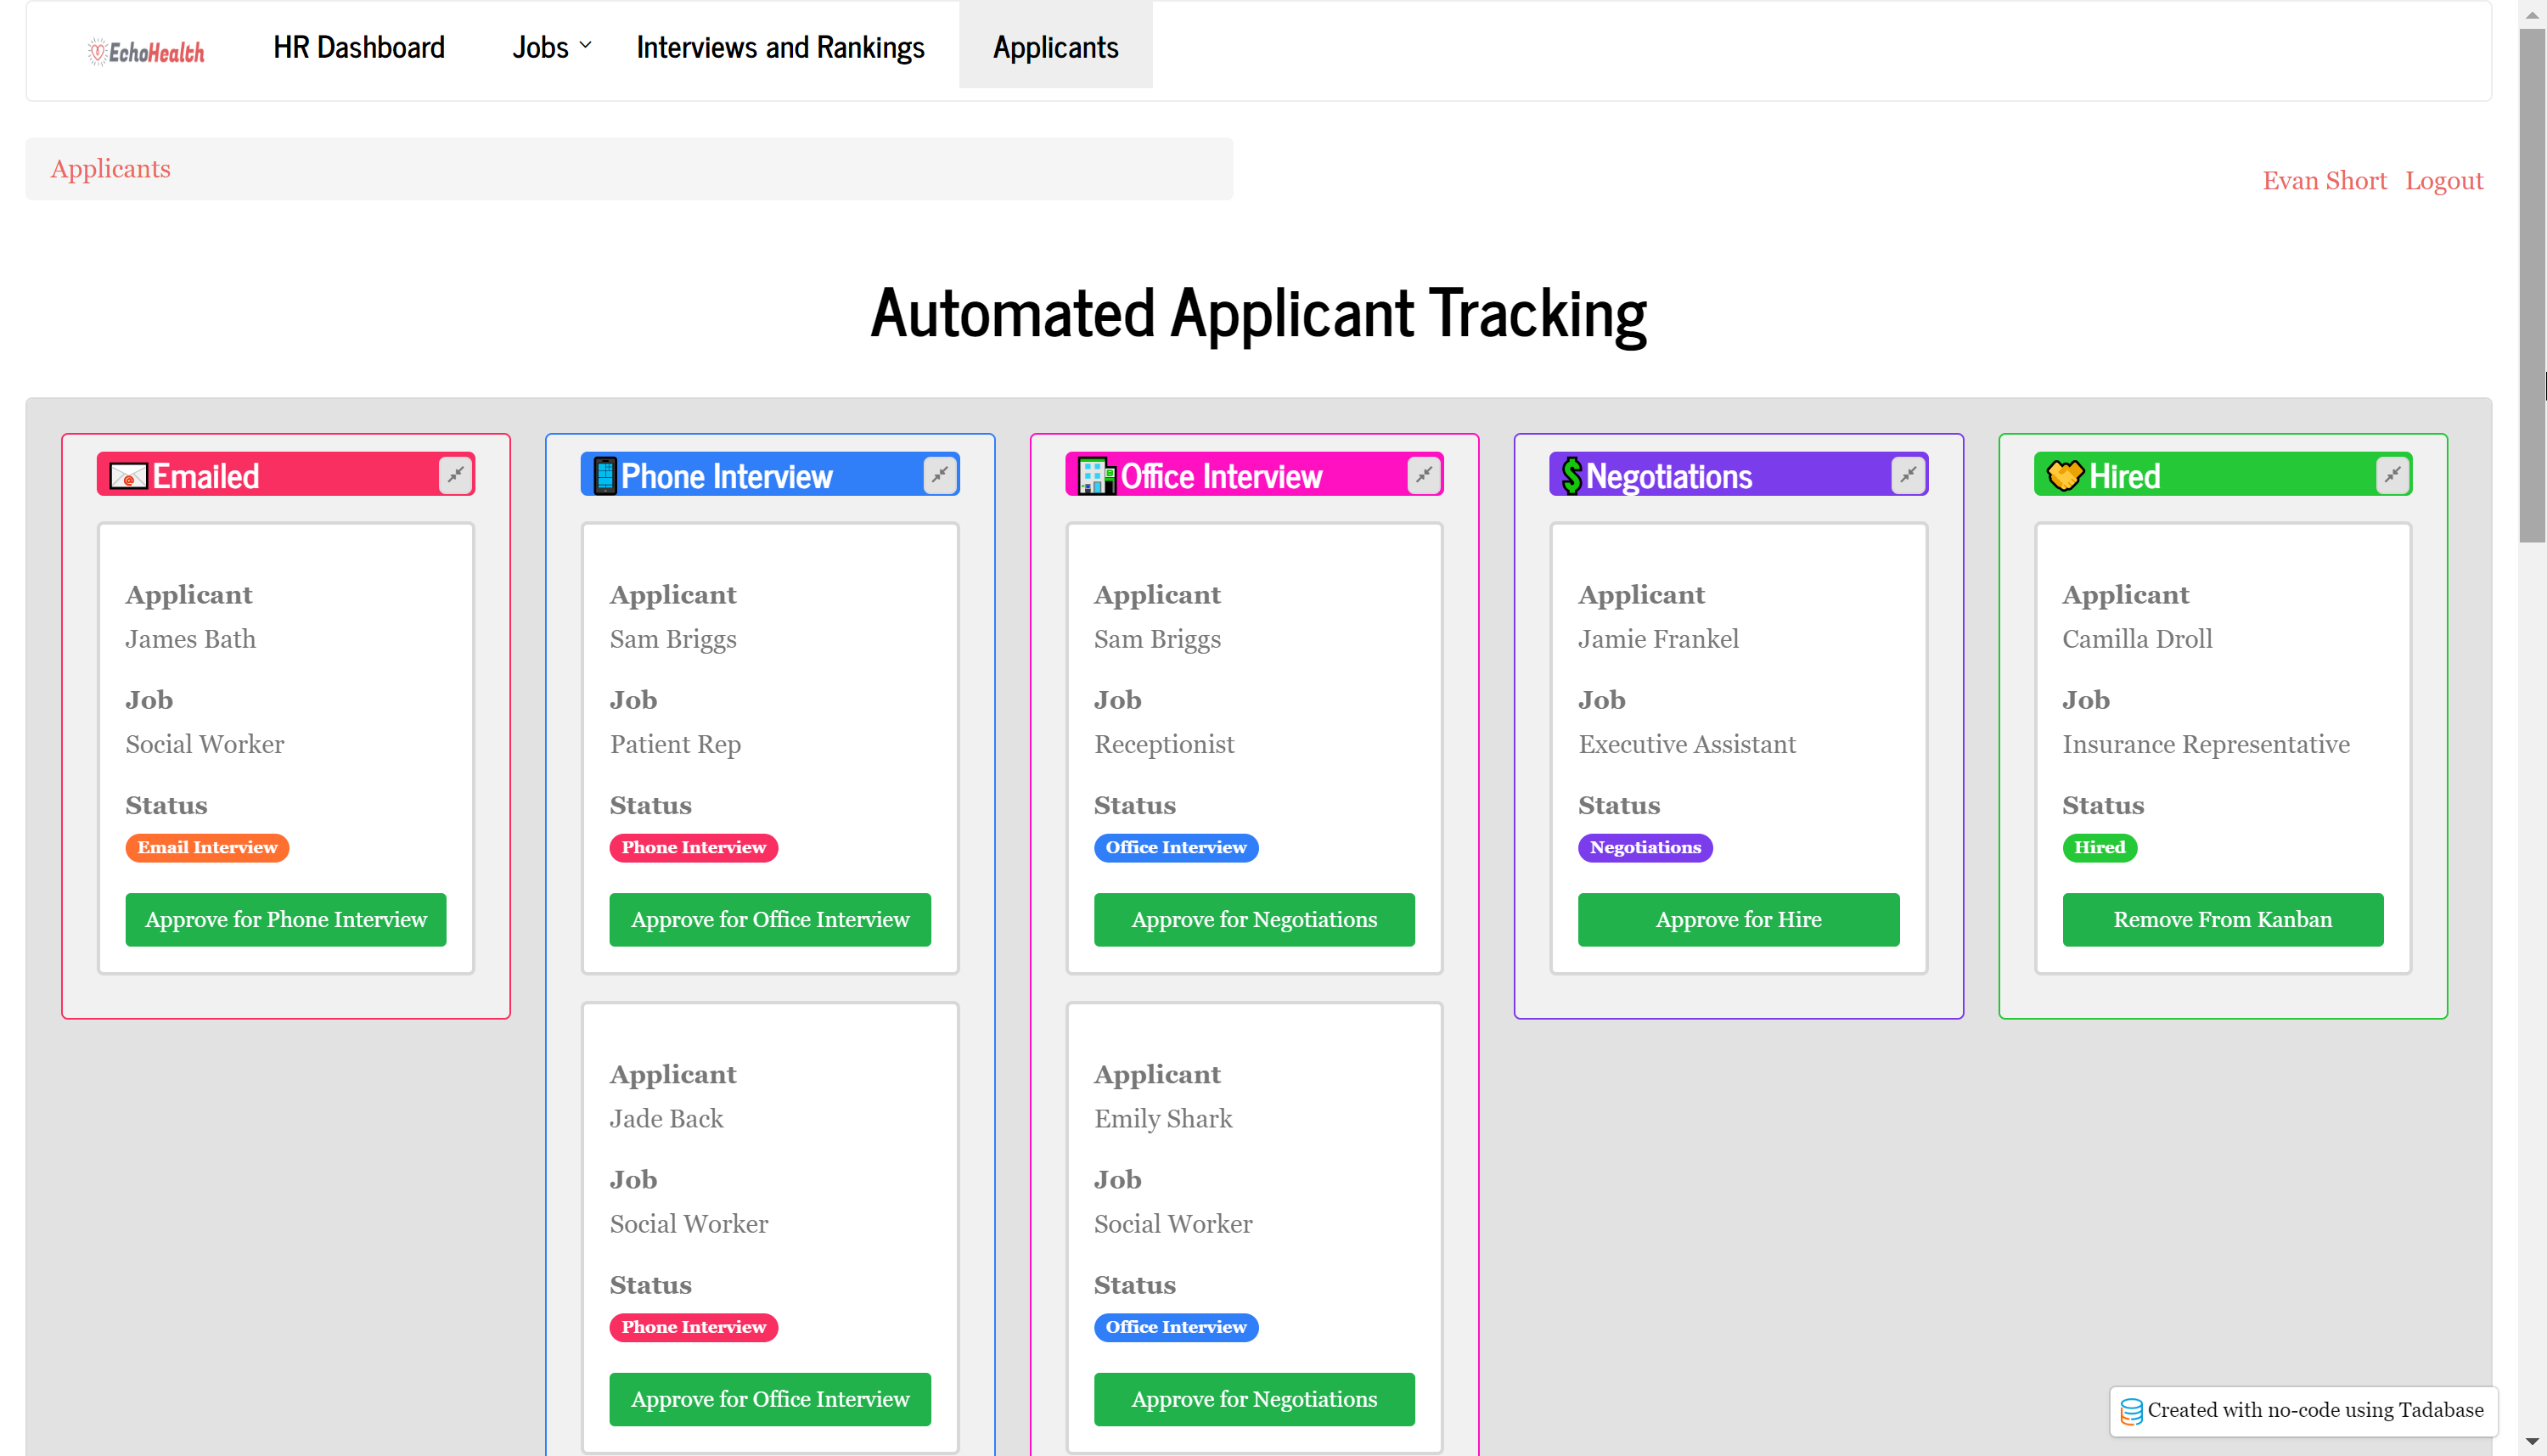The image size is (2547, 1456).
Task: Click the scrollbar down arrow
Action: (2532, 1443)
